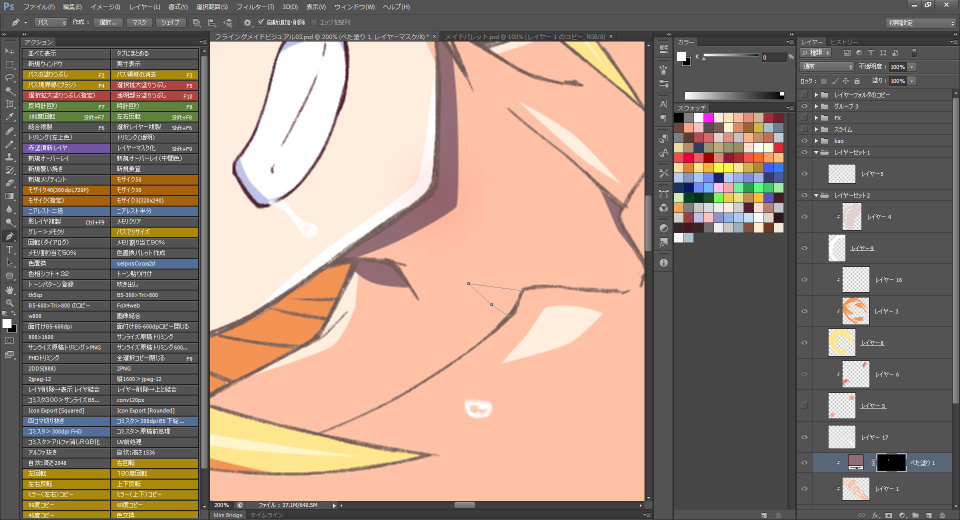
Task: Select the Hand tool
Action: (x=9, y=290)
